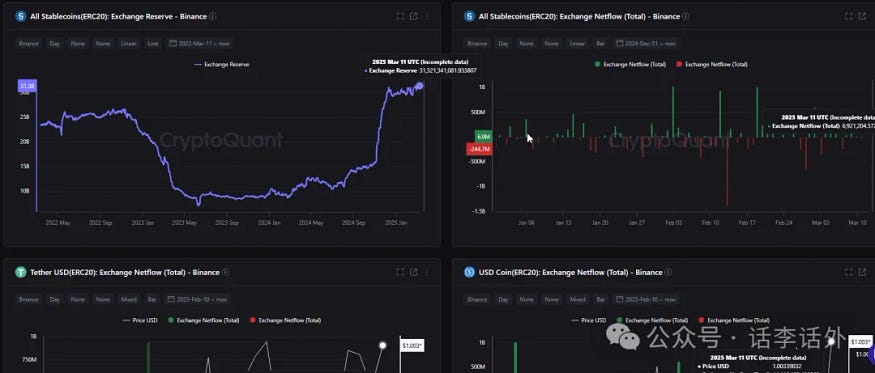Open info tooltip beside Tether USD Netflow title
Screen dimensions: 875x373
[225, 272]
